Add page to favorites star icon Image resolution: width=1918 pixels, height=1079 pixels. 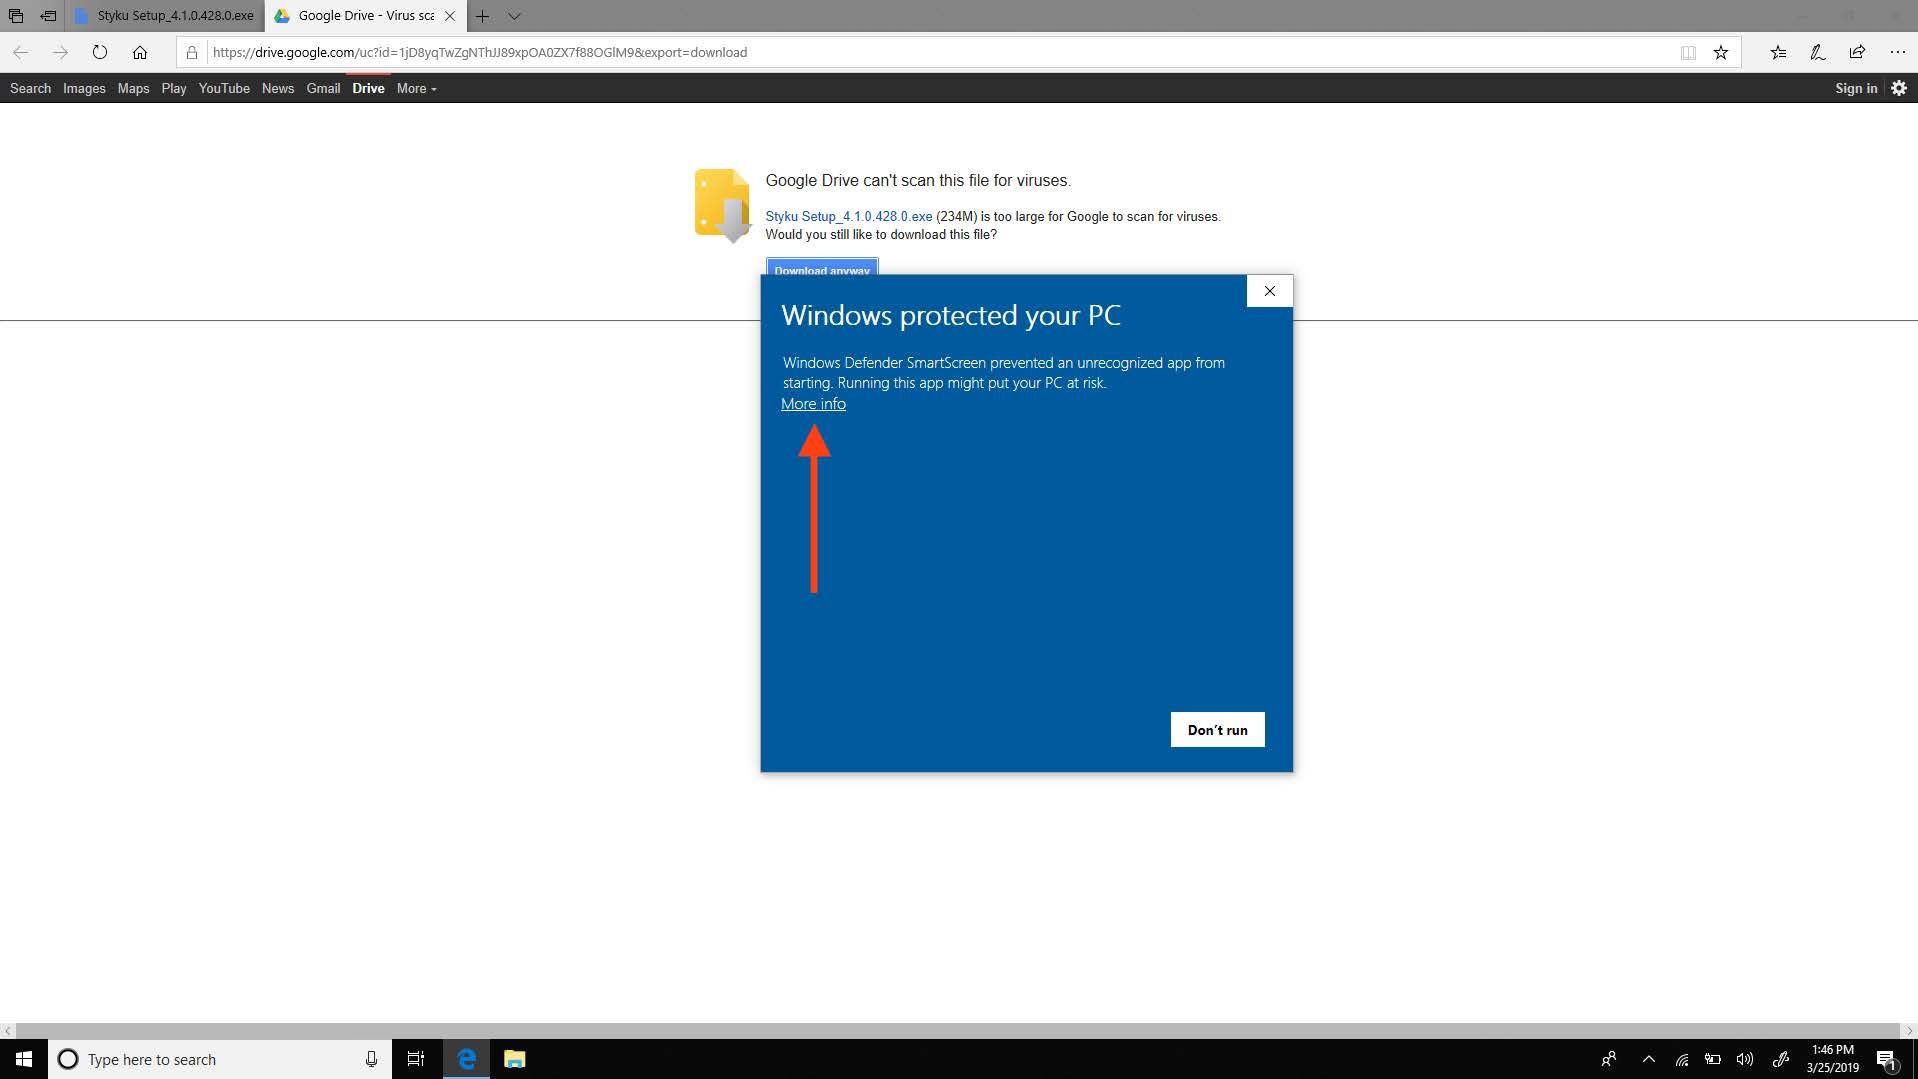(x=1720, y=52)
